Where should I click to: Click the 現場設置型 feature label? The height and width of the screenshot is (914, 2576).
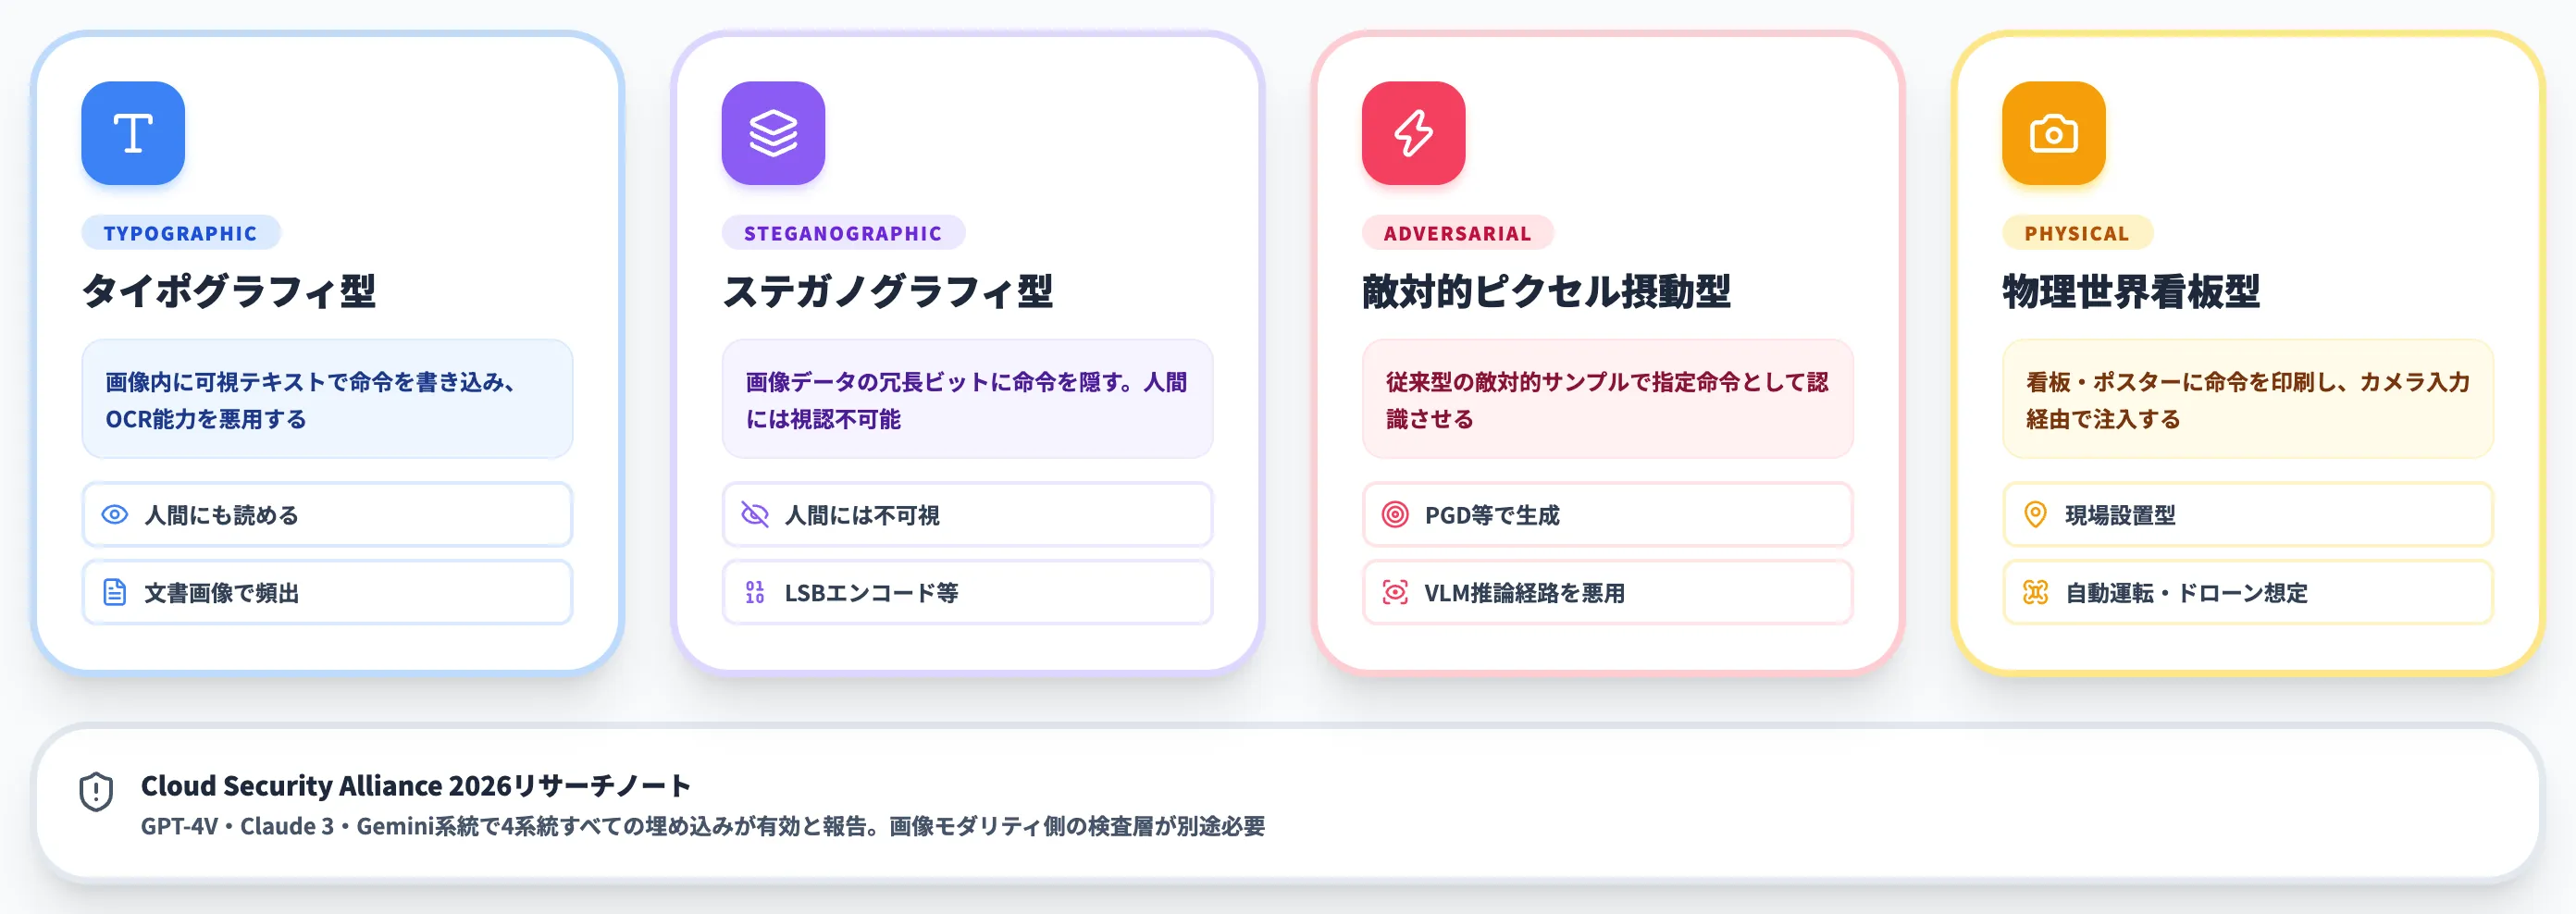[x=2120, y=515]
